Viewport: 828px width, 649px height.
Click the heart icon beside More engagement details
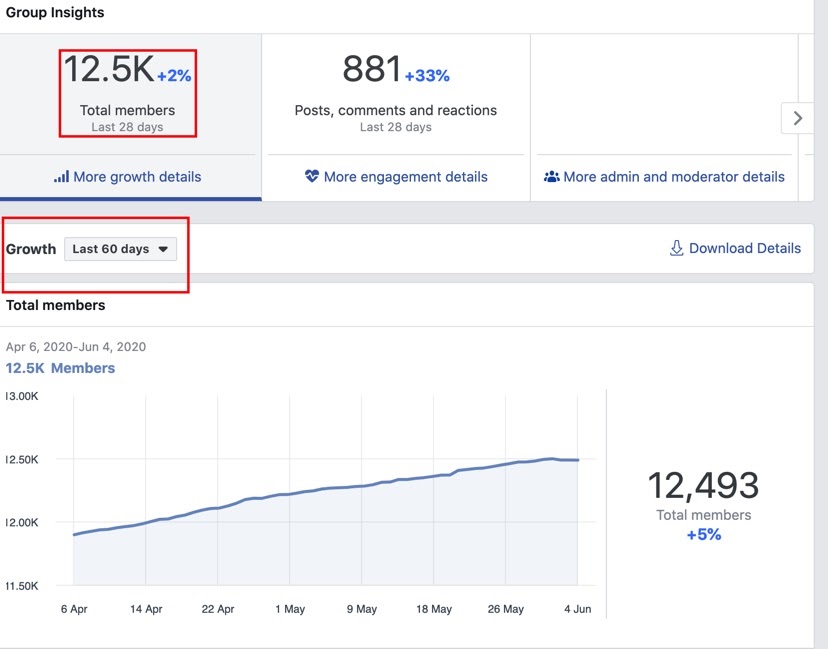[x=311, y=177]
